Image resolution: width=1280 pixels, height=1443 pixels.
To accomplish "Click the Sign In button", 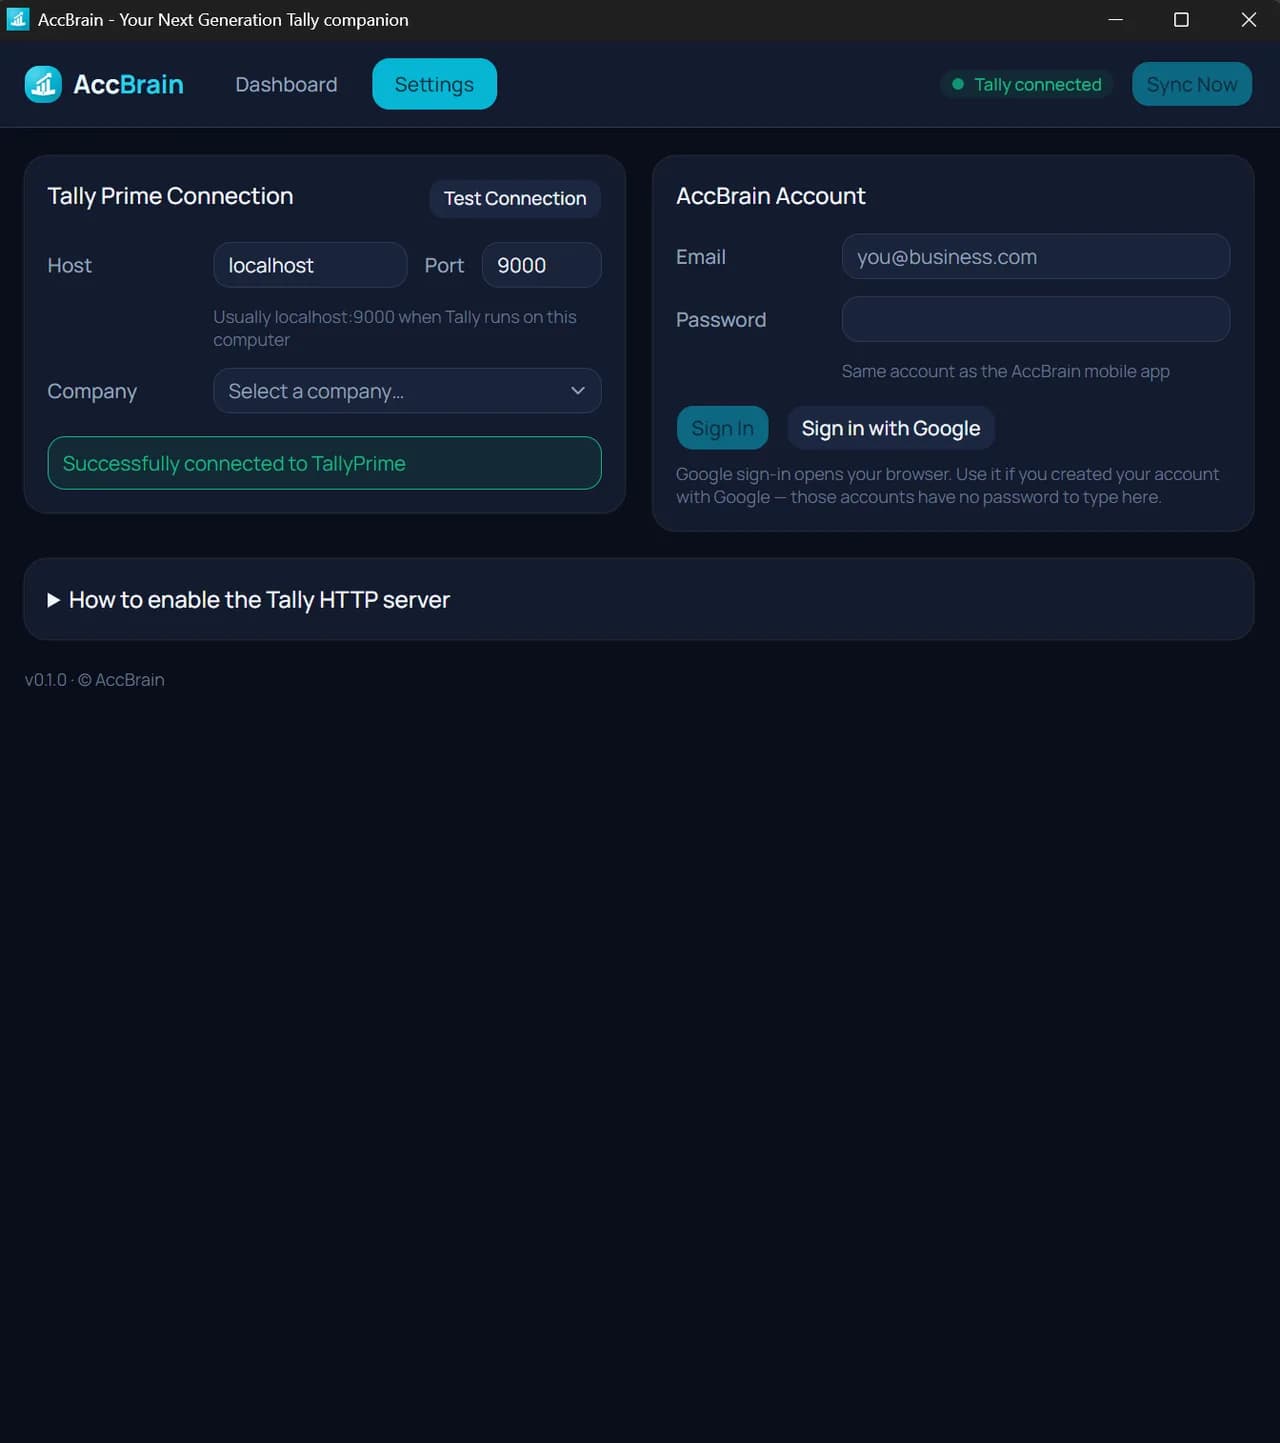I will [722, 428].
